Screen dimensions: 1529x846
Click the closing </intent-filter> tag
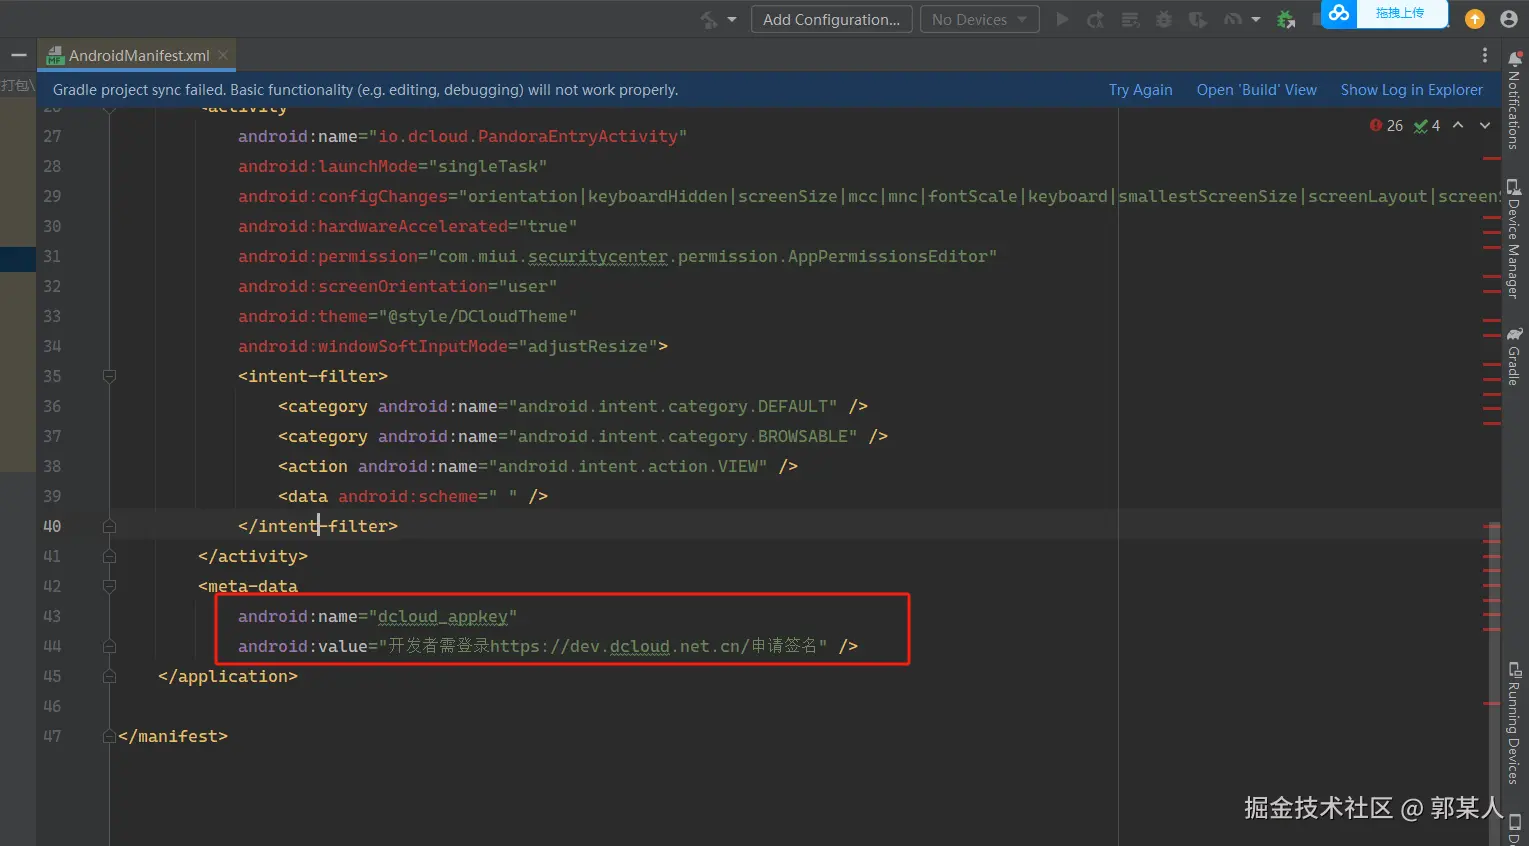[318, 526]
